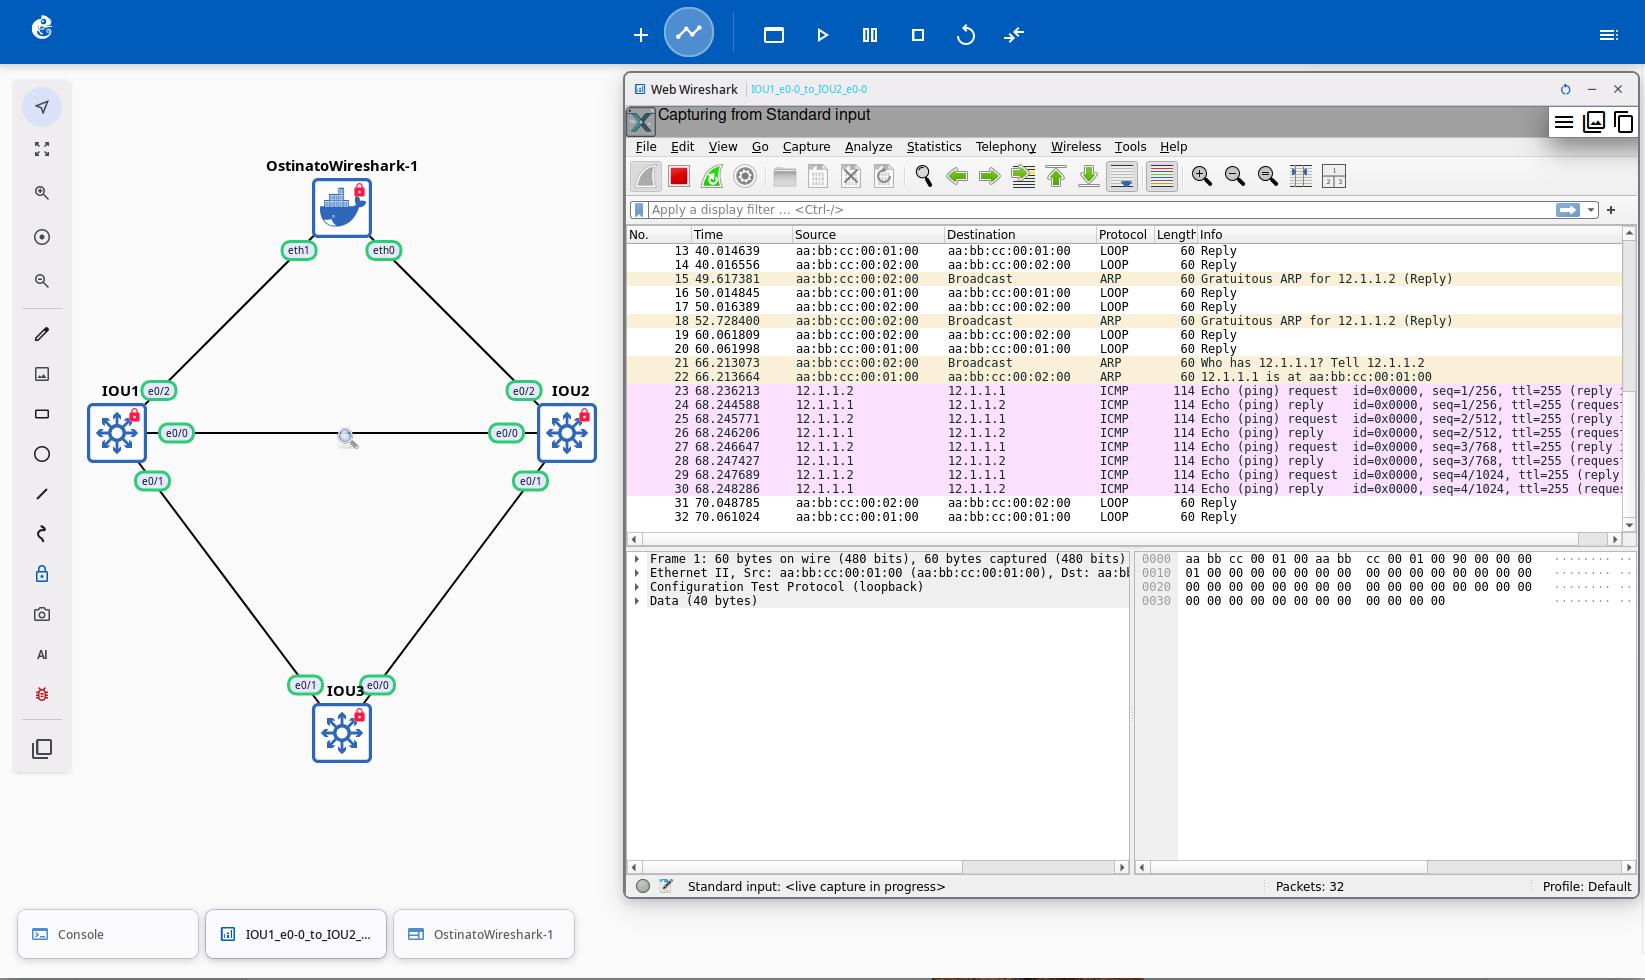
Task: Toggle automatic scroll during live capture
Action: (1122, 176)
